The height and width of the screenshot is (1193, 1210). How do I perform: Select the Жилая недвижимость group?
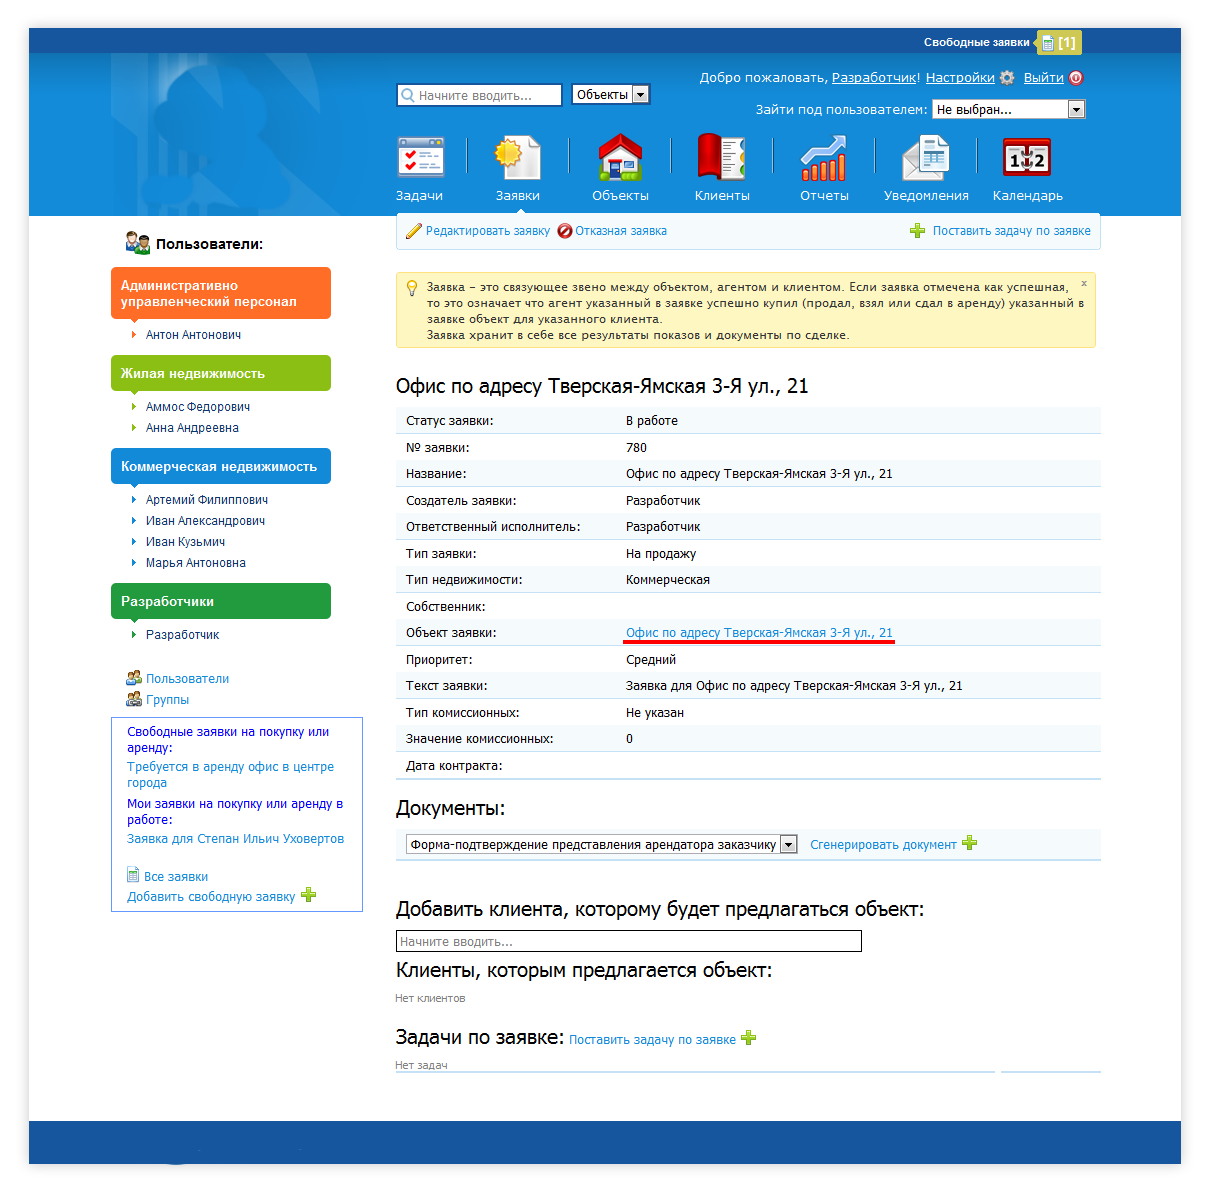221,373
